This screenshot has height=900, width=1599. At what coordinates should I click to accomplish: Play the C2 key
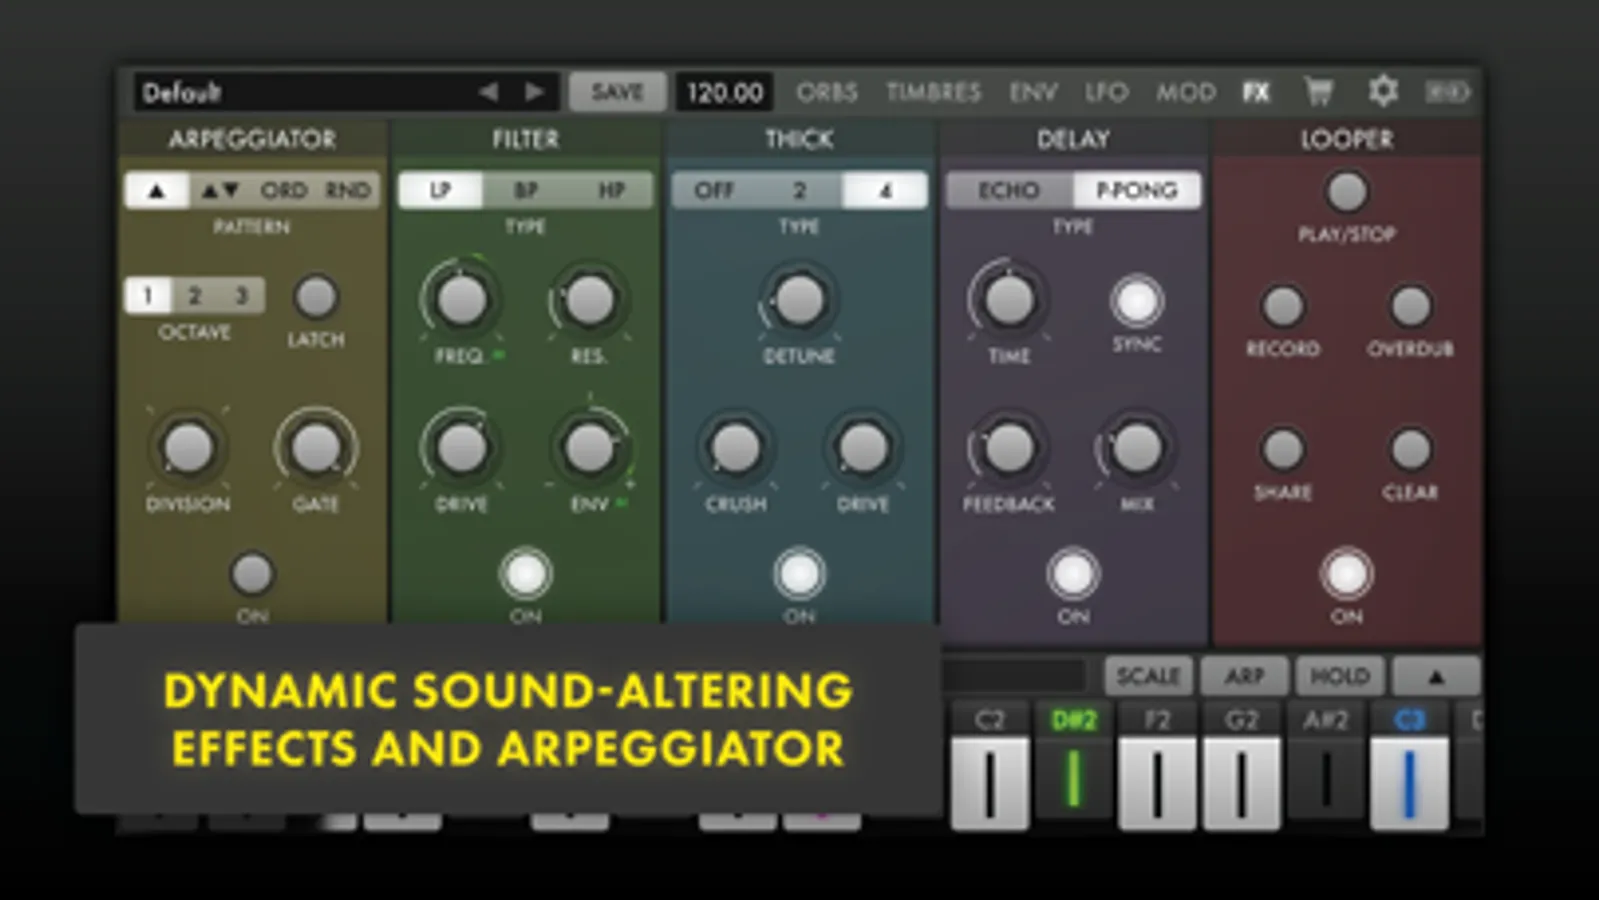click(x=989, y=765)
